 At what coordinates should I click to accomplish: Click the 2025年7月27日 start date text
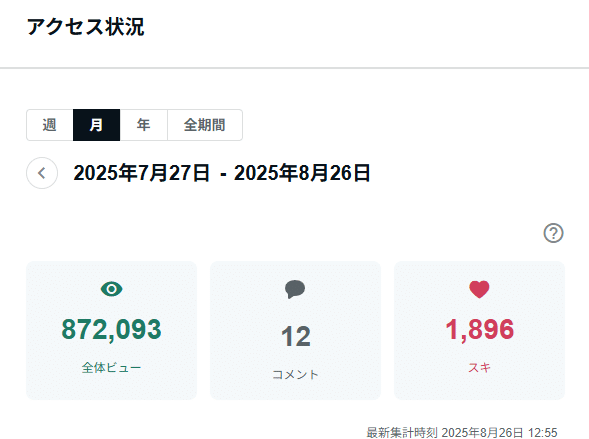coord(141,173)
